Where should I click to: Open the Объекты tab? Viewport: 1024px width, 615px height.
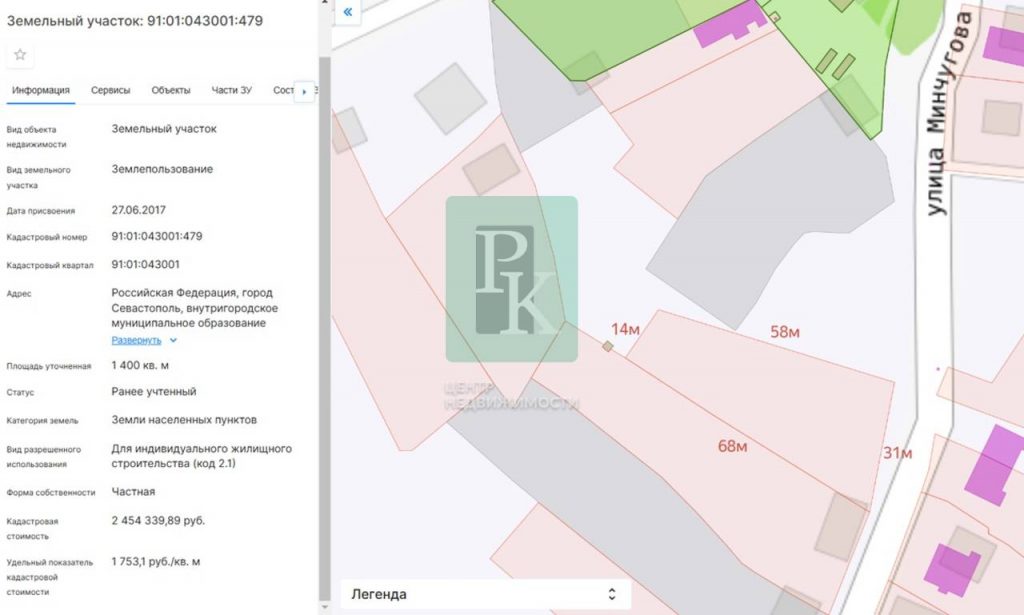[x=171, y=90]
